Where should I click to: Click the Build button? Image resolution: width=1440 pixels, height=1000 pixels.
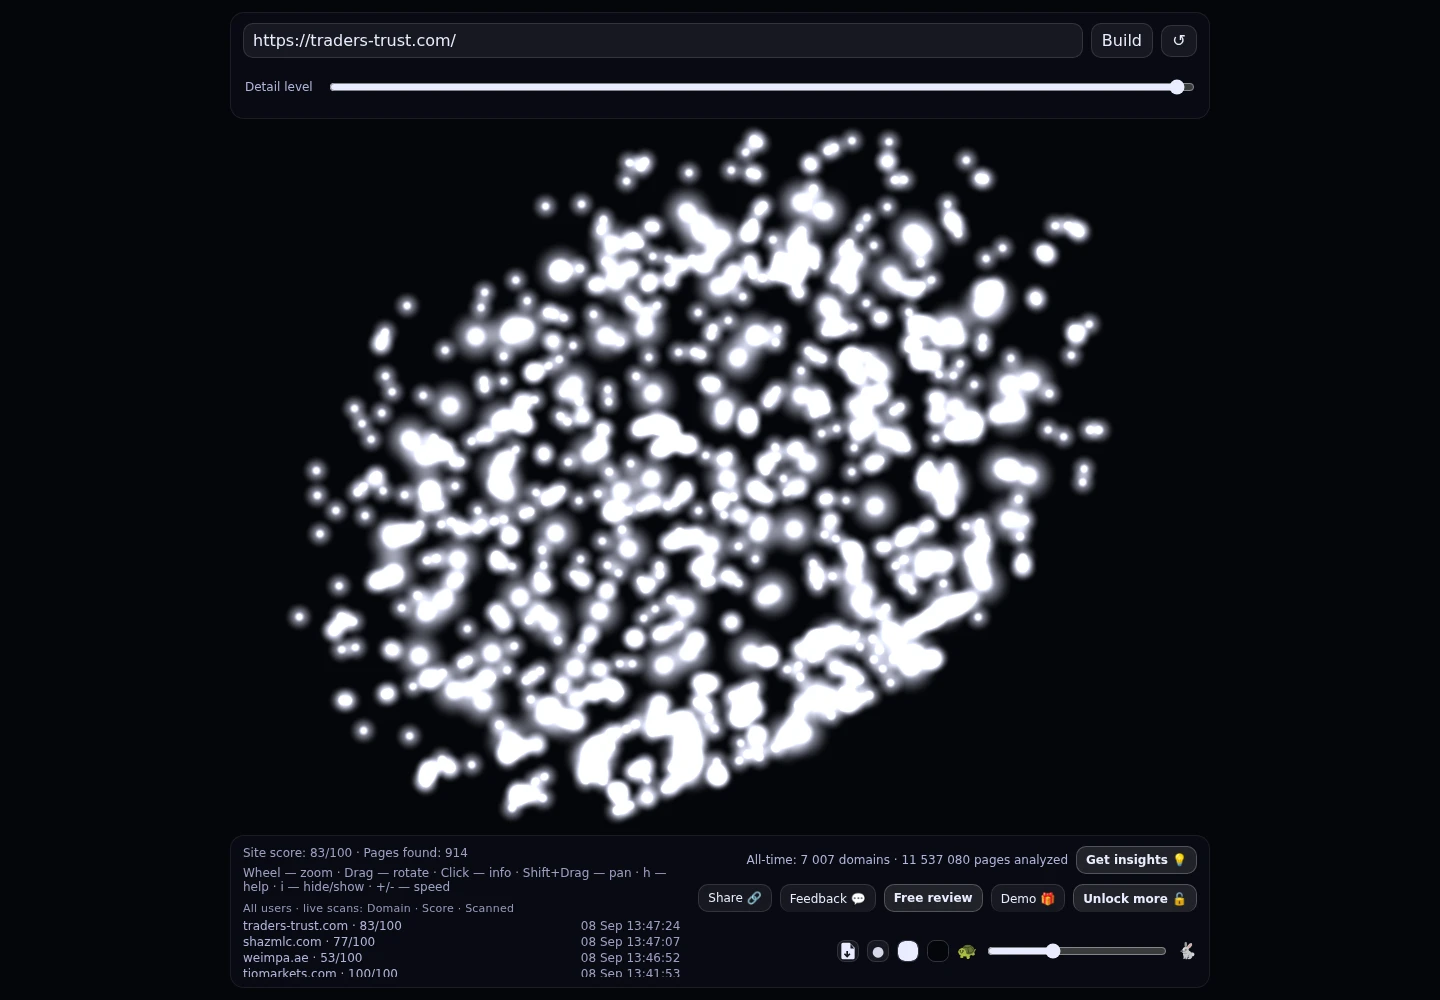(x=1122, y=41)
